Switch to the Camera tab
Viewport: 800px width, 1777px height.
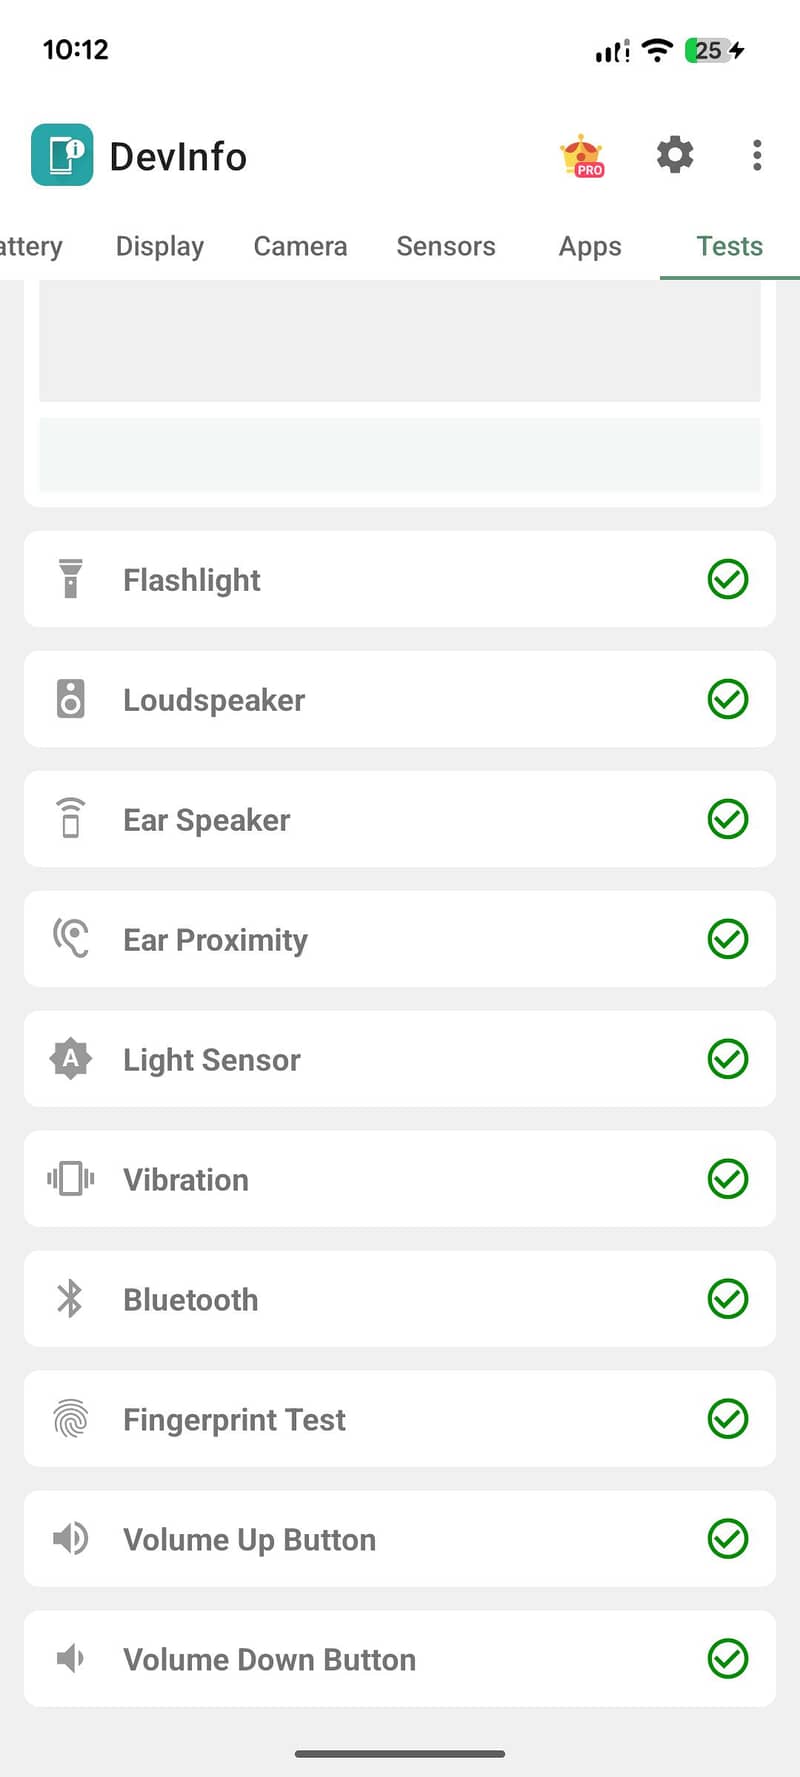300,246
